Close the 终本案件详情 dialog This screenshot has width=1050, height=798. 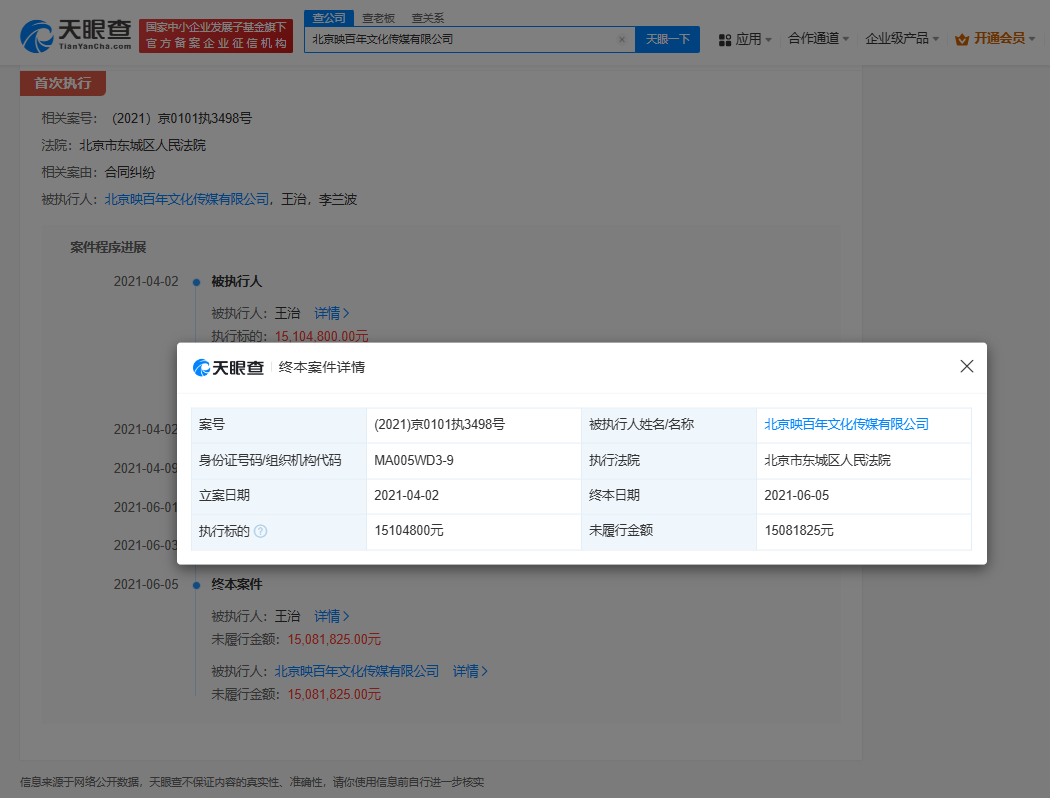(x=966, y=366)
